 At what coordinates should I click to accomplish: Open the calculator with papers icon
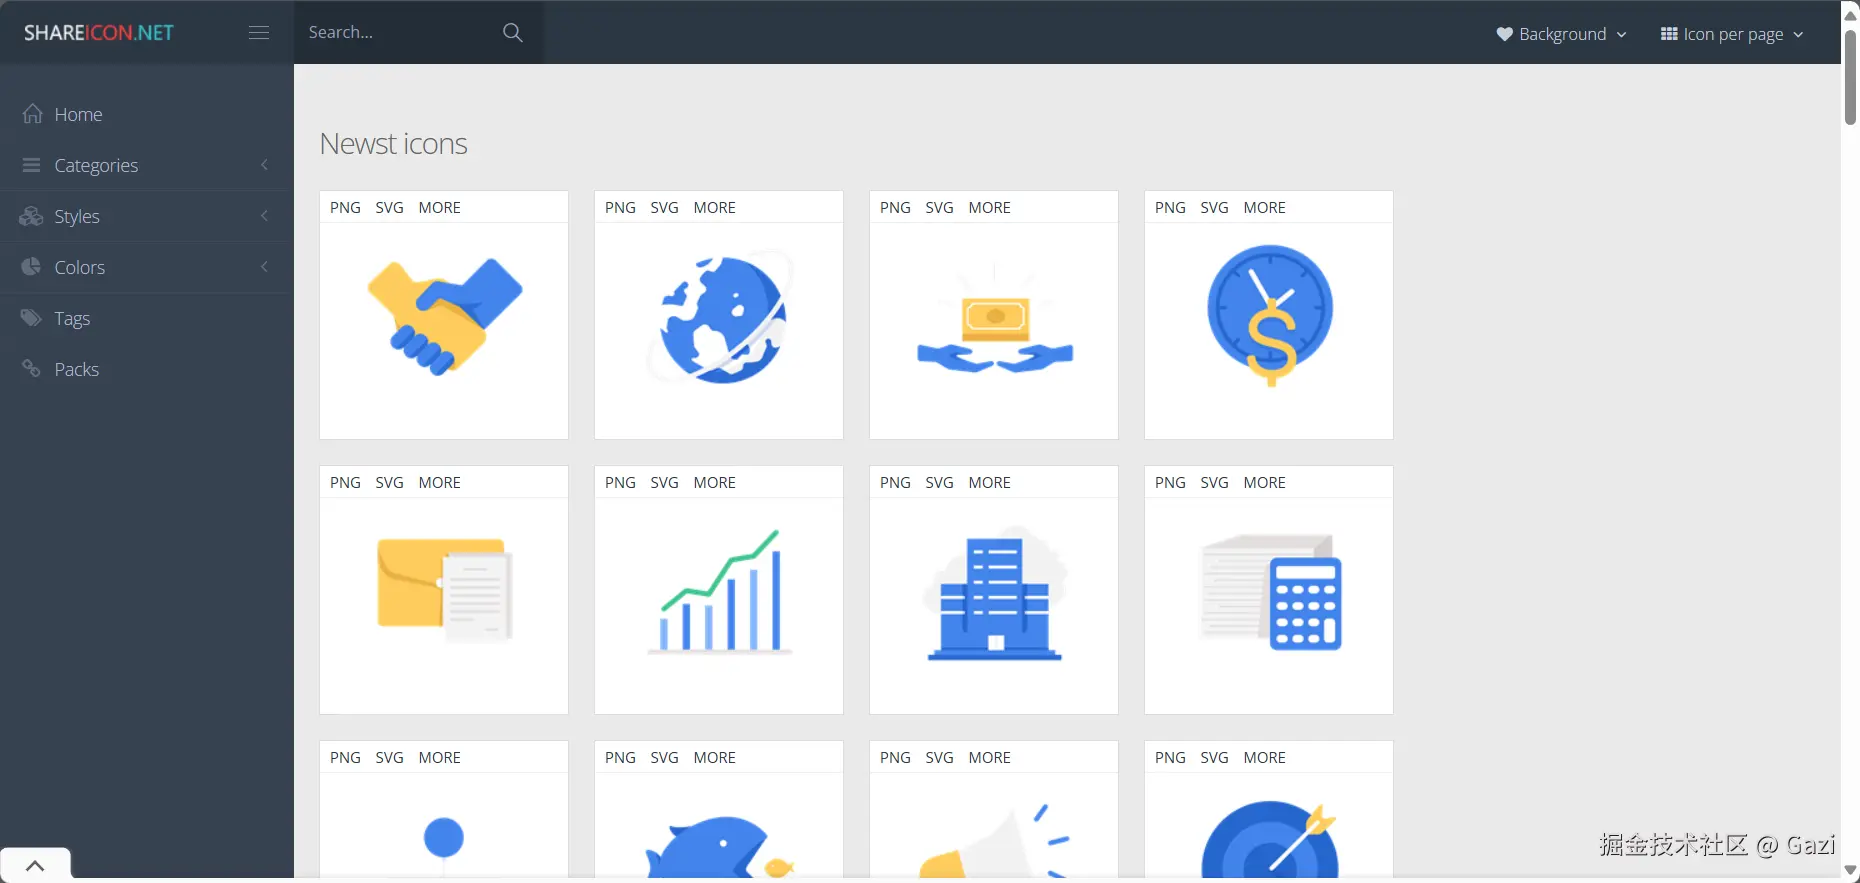(1269, 592)
